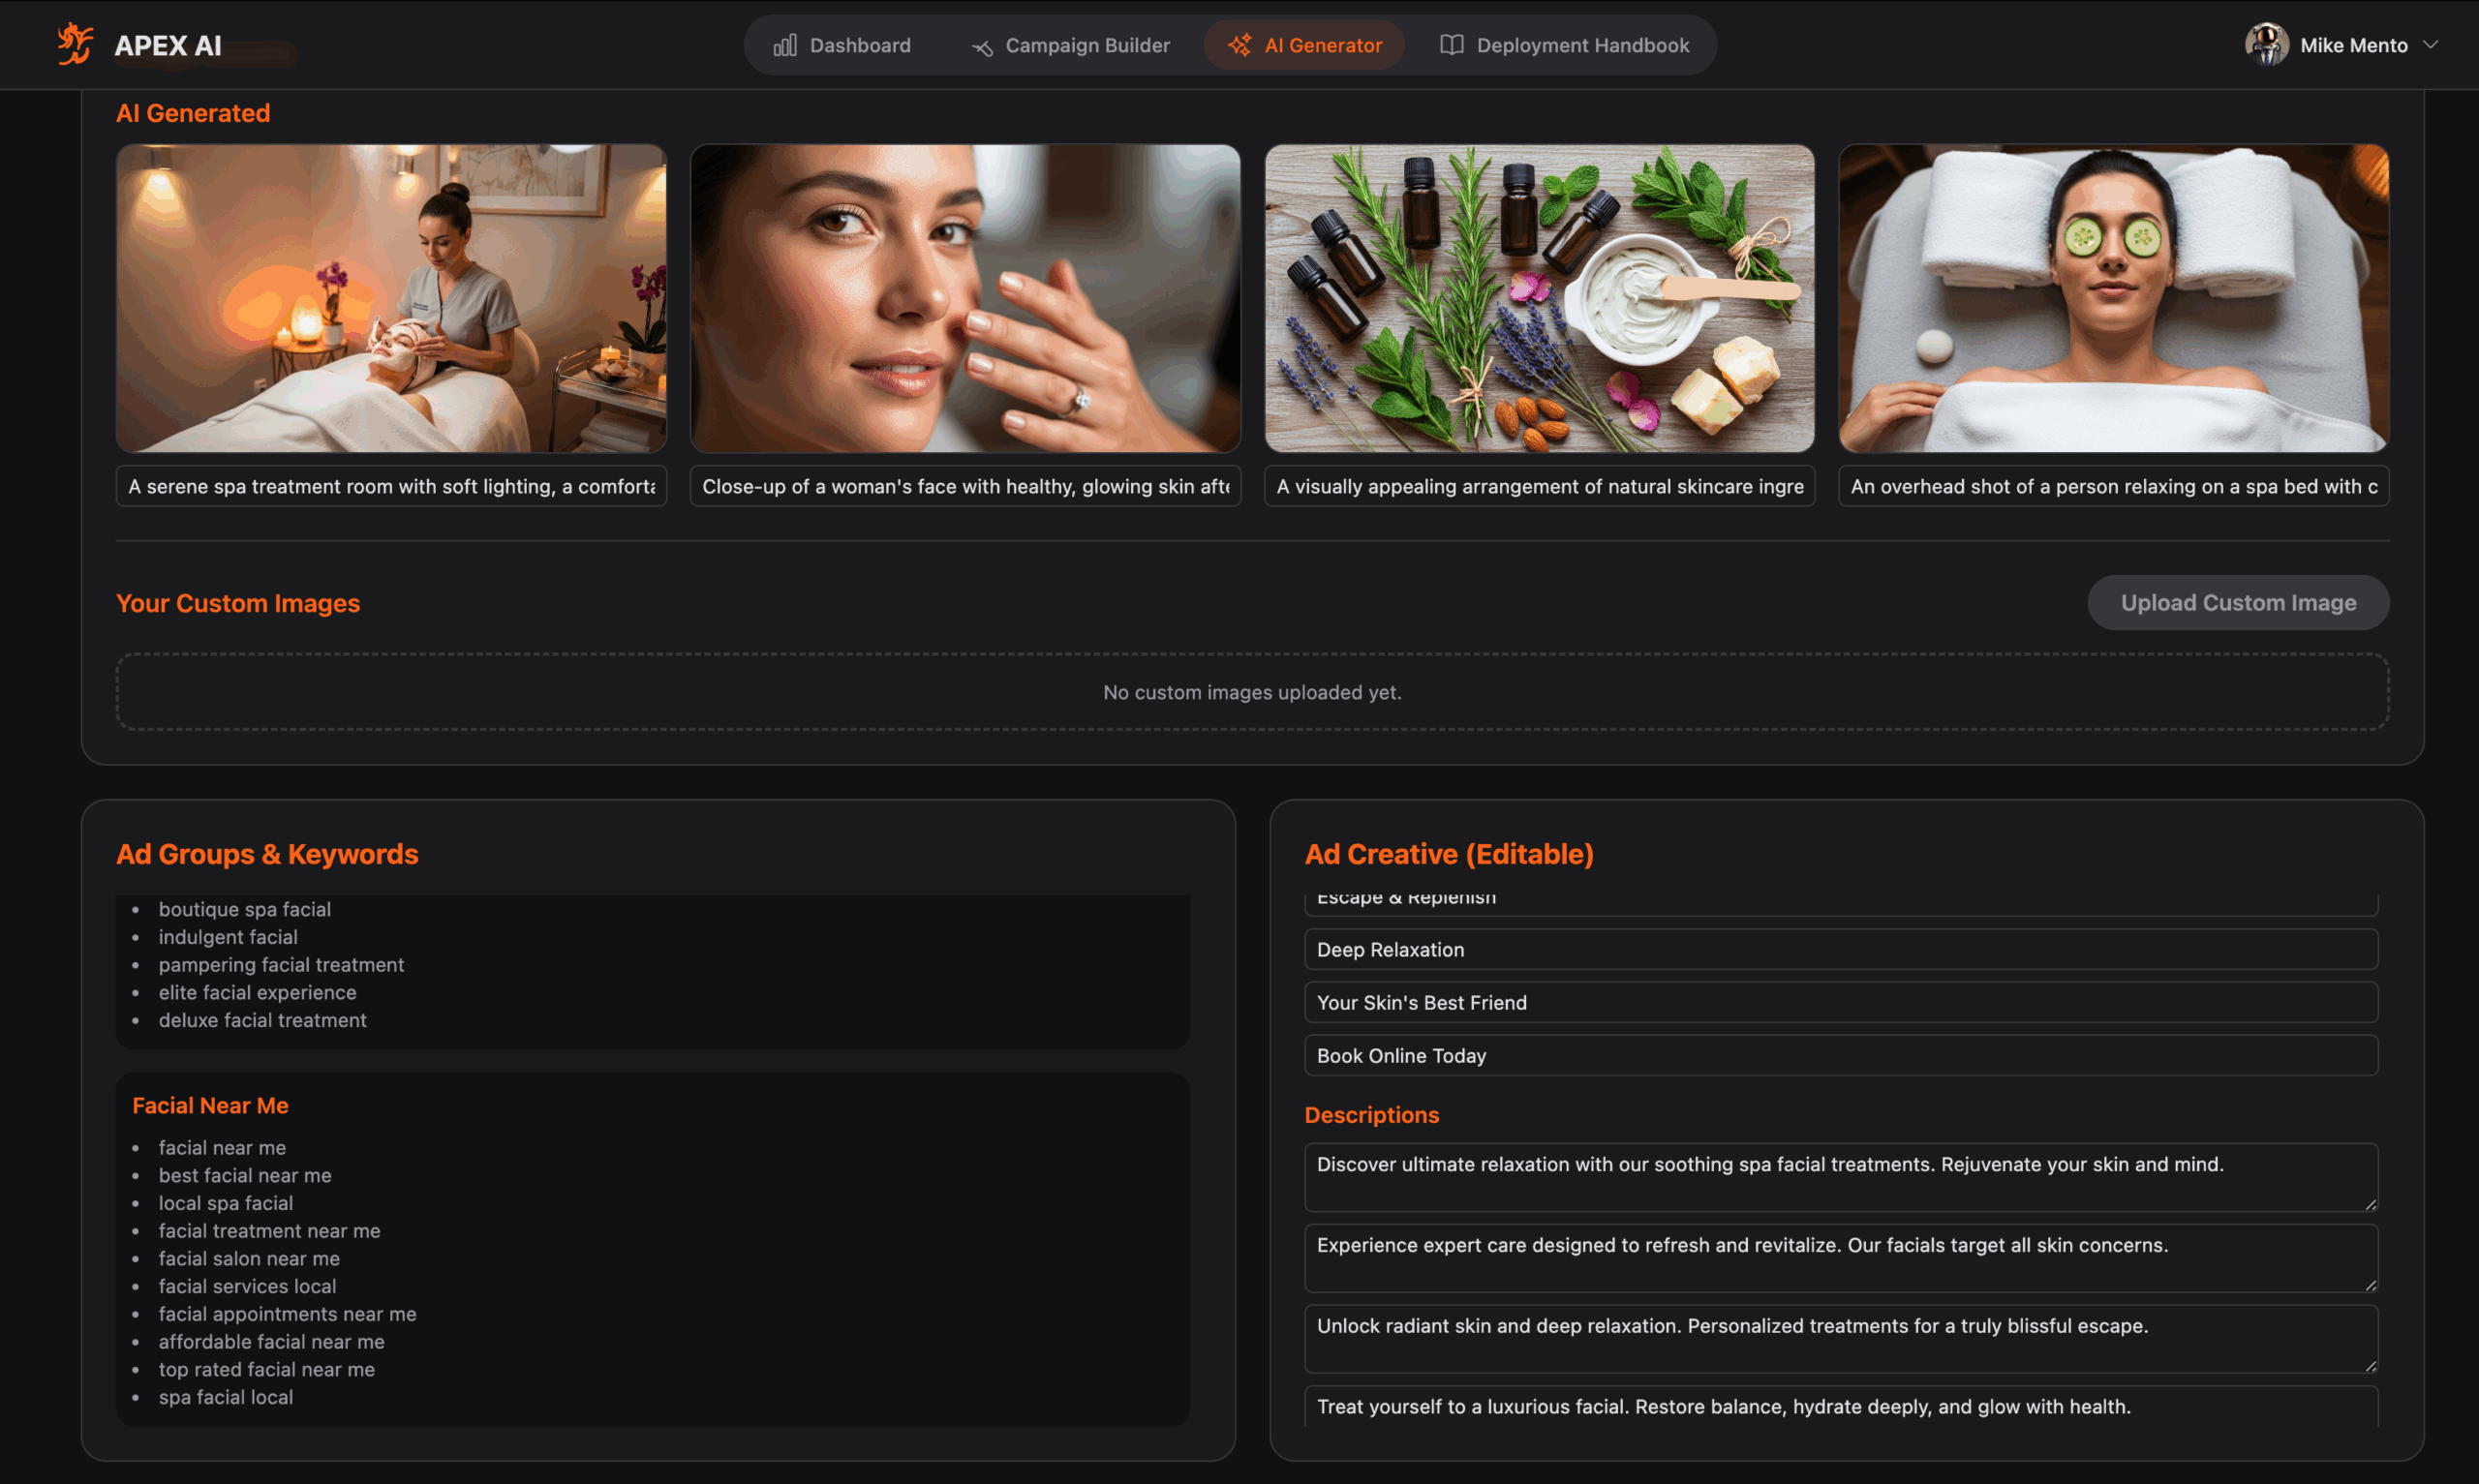Edit the close-up woman's face caption
2479x1484 pixels.
coord(965,486)
